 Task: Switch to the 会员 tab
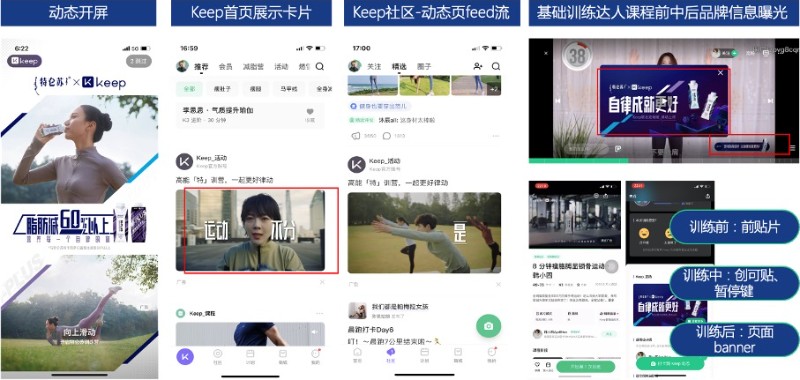(226, 66)
